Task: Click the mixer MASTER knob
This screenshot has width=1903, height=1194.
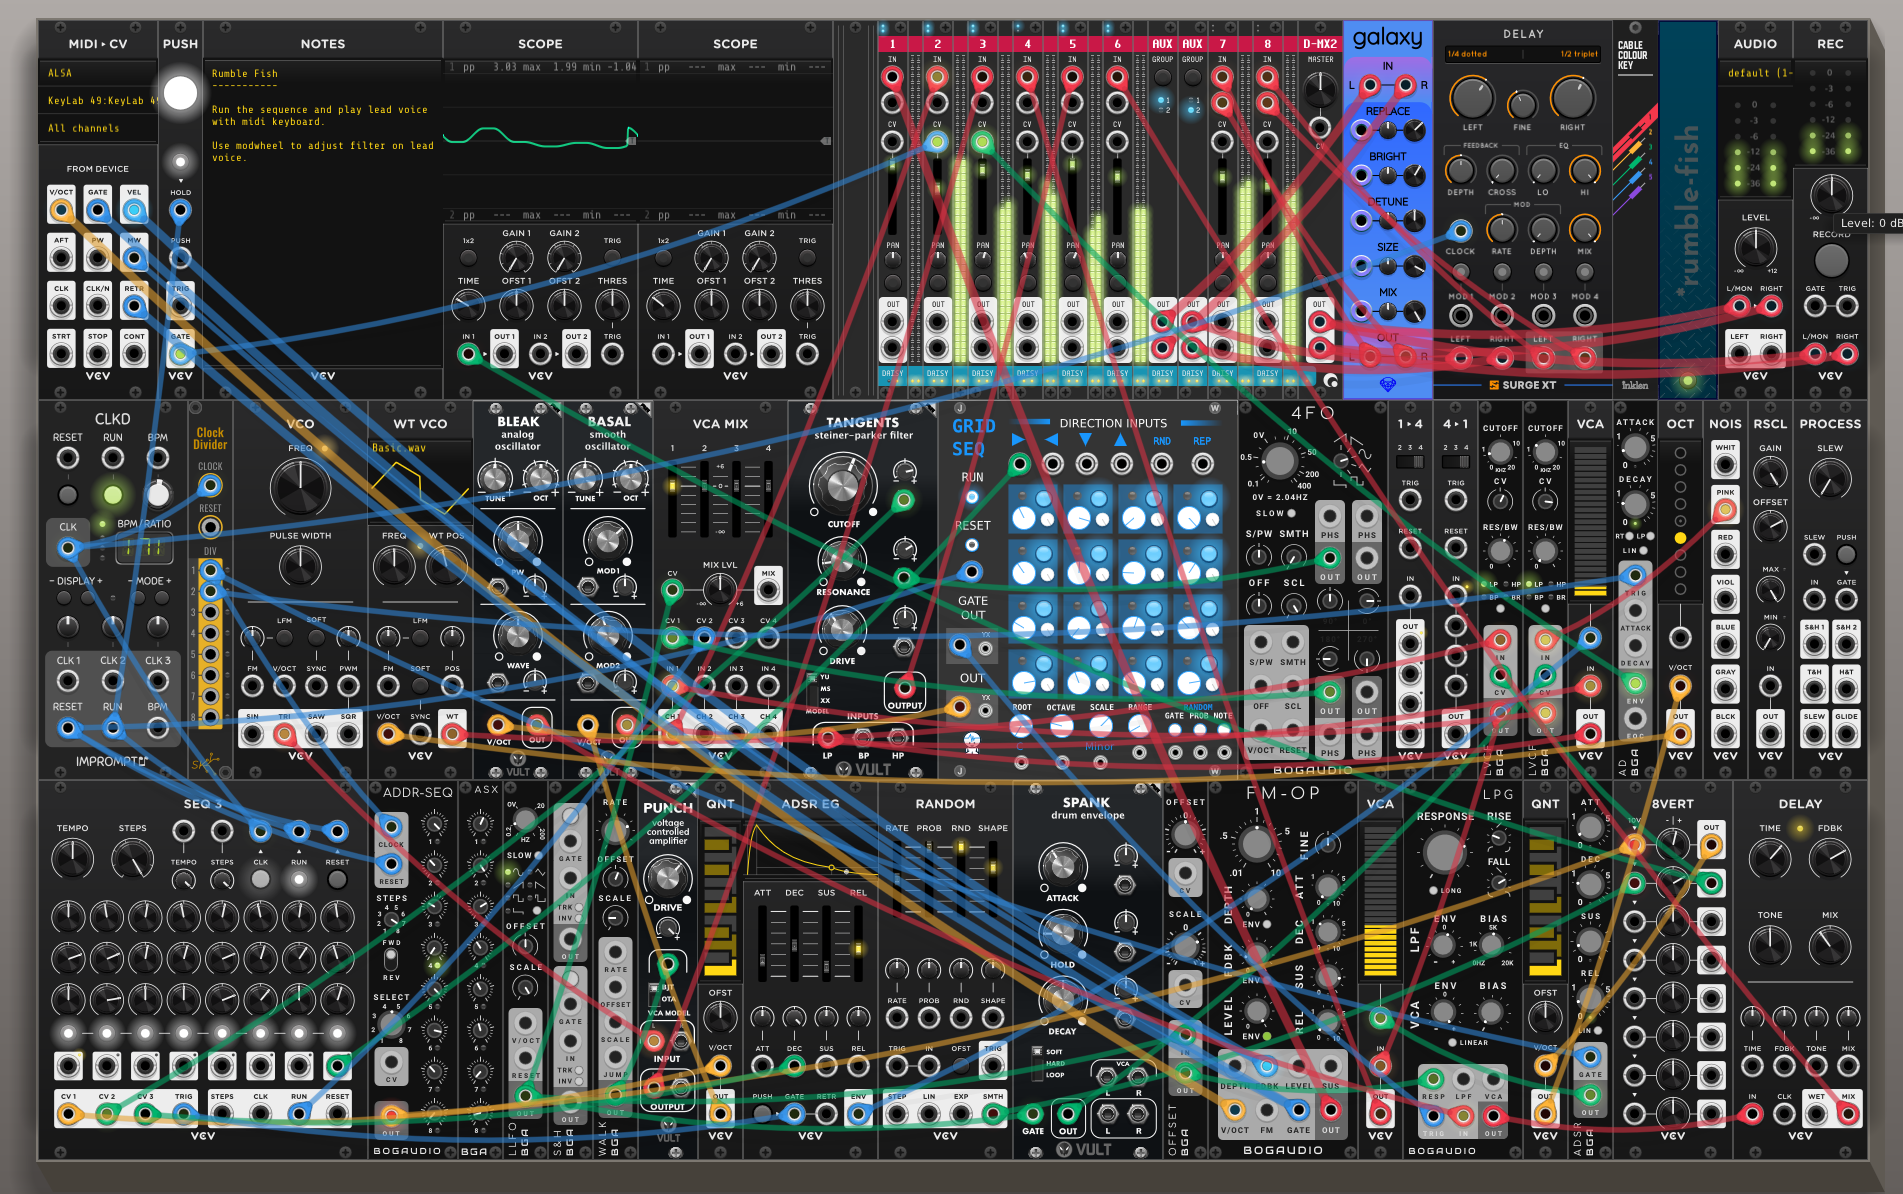Action: (1320, 90)
